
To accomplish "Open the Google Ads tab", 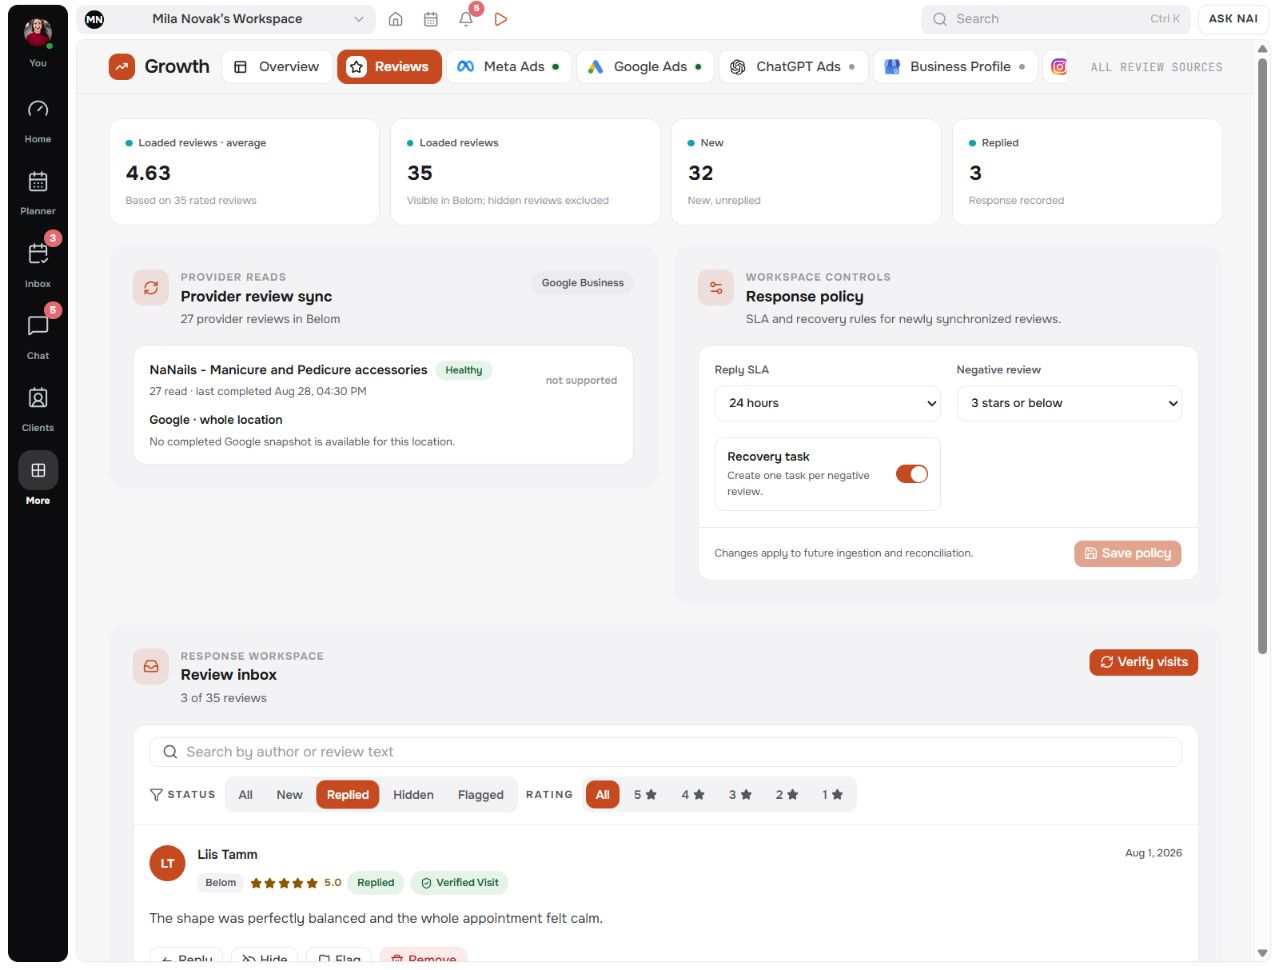I will pos(645,67).
